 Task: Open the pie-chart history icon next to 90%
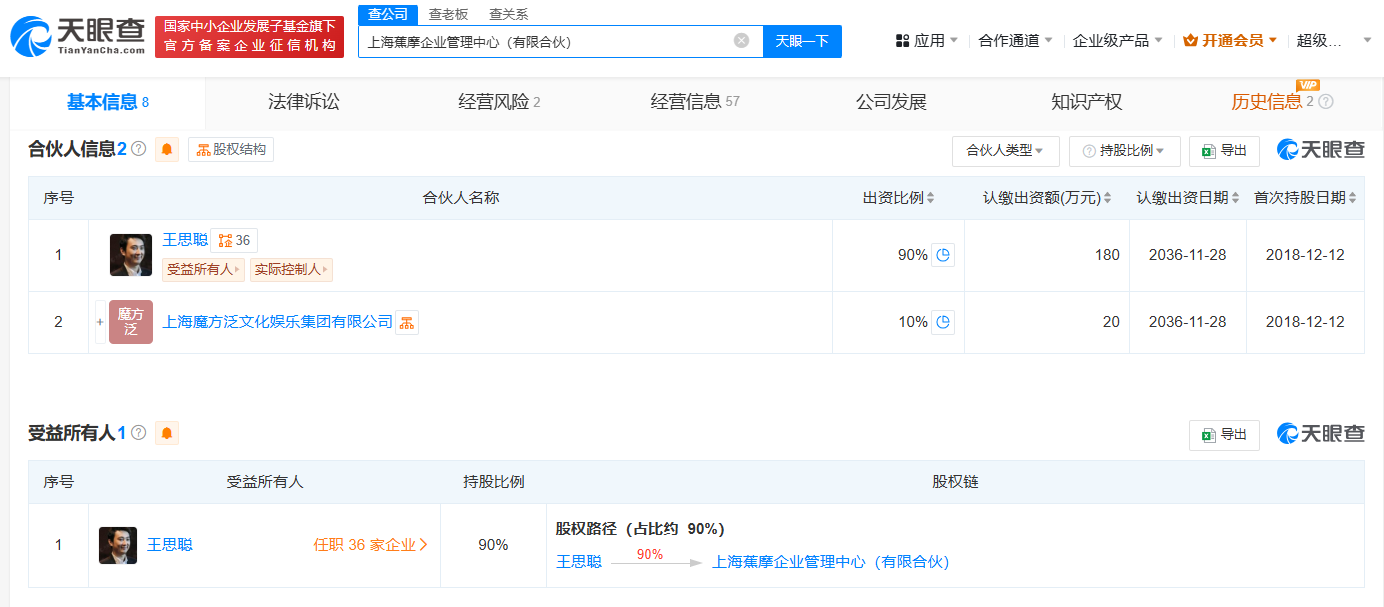(x=941, y=255)
